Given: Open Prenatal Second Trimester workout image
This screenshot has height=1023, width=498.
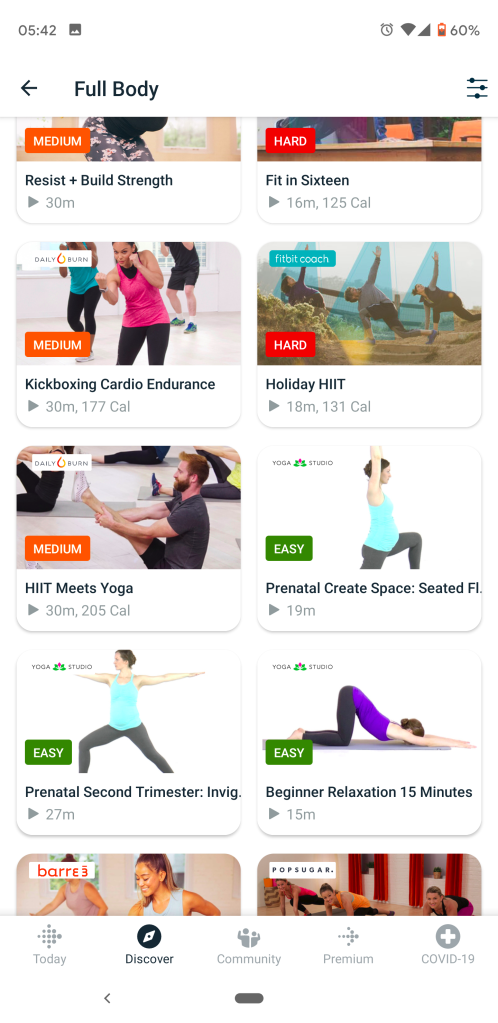Looking at the screenshot, I should pos(129,711).
